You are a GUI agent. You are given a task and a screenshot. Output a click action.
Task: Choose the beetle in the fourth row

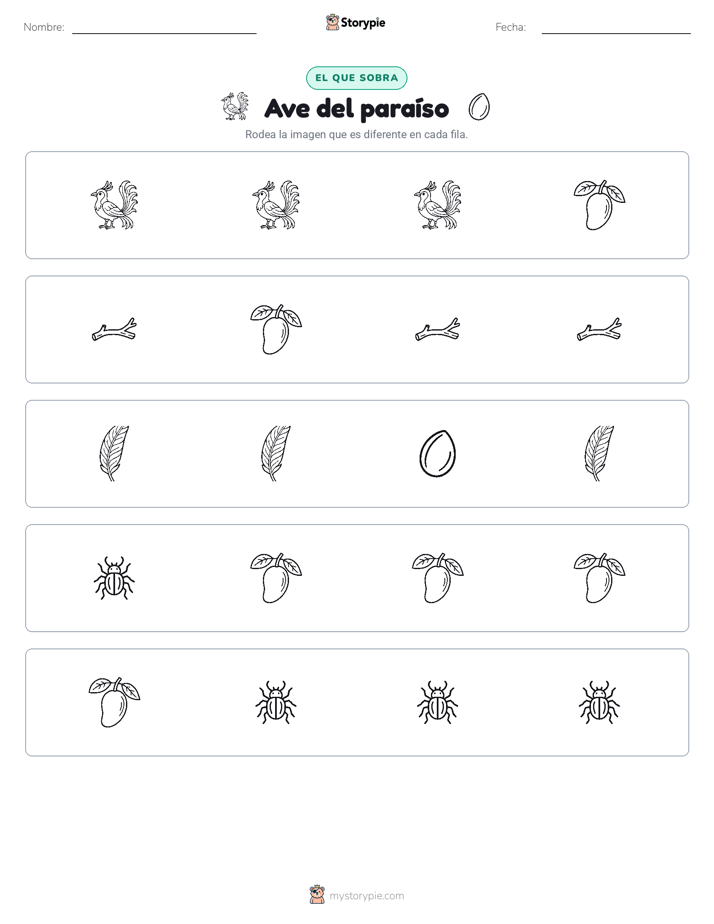[114, 578]
